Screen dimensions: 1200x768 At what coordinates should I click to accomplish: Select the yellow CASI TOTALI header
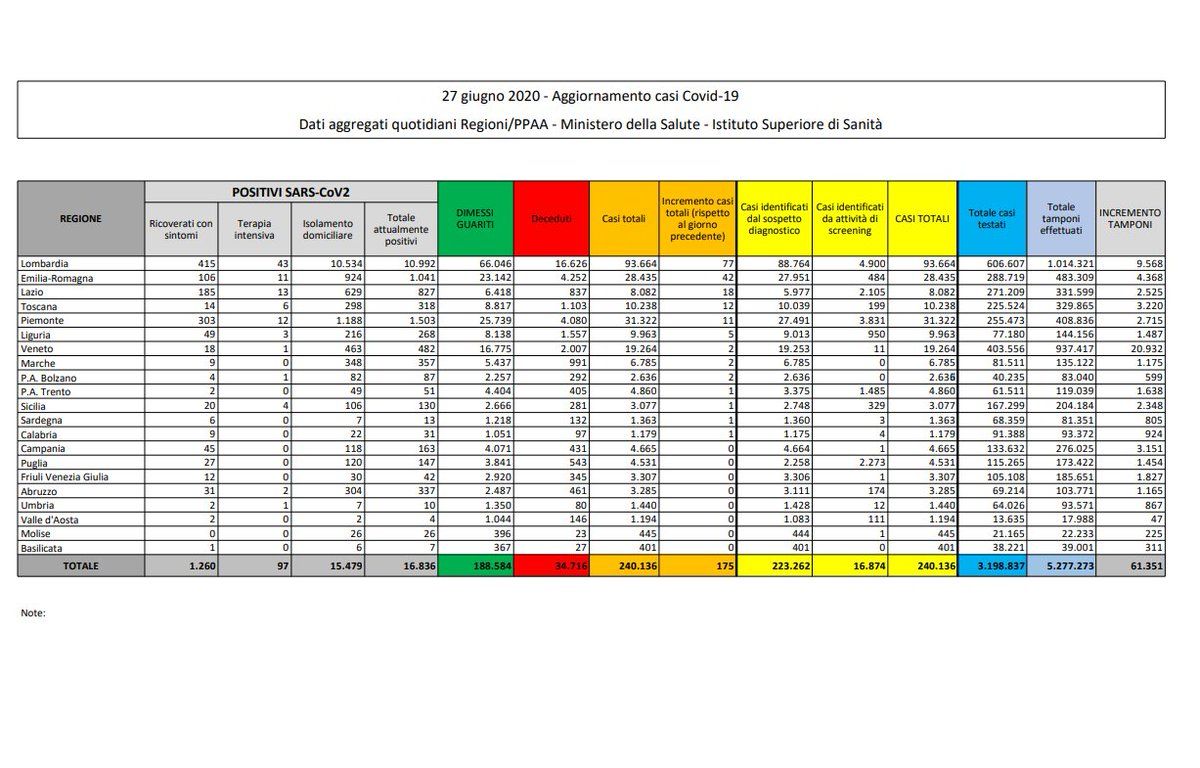(922, 218)
